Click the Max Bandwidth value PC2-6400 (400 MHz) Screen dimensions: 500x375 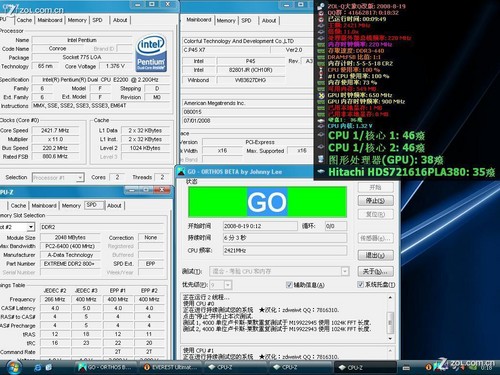point(70,246)
